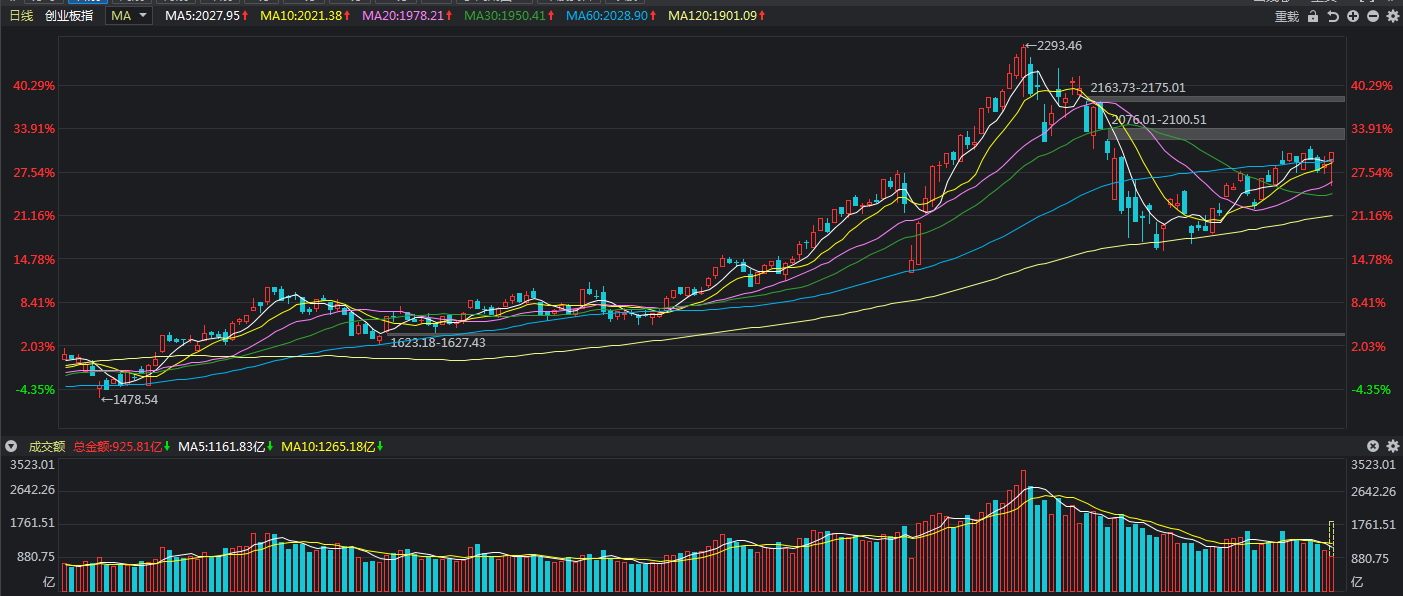Viewport: 1403px width, 596px height.
Task: Close the volume panel with X icon
Action: click(1373, 446)
